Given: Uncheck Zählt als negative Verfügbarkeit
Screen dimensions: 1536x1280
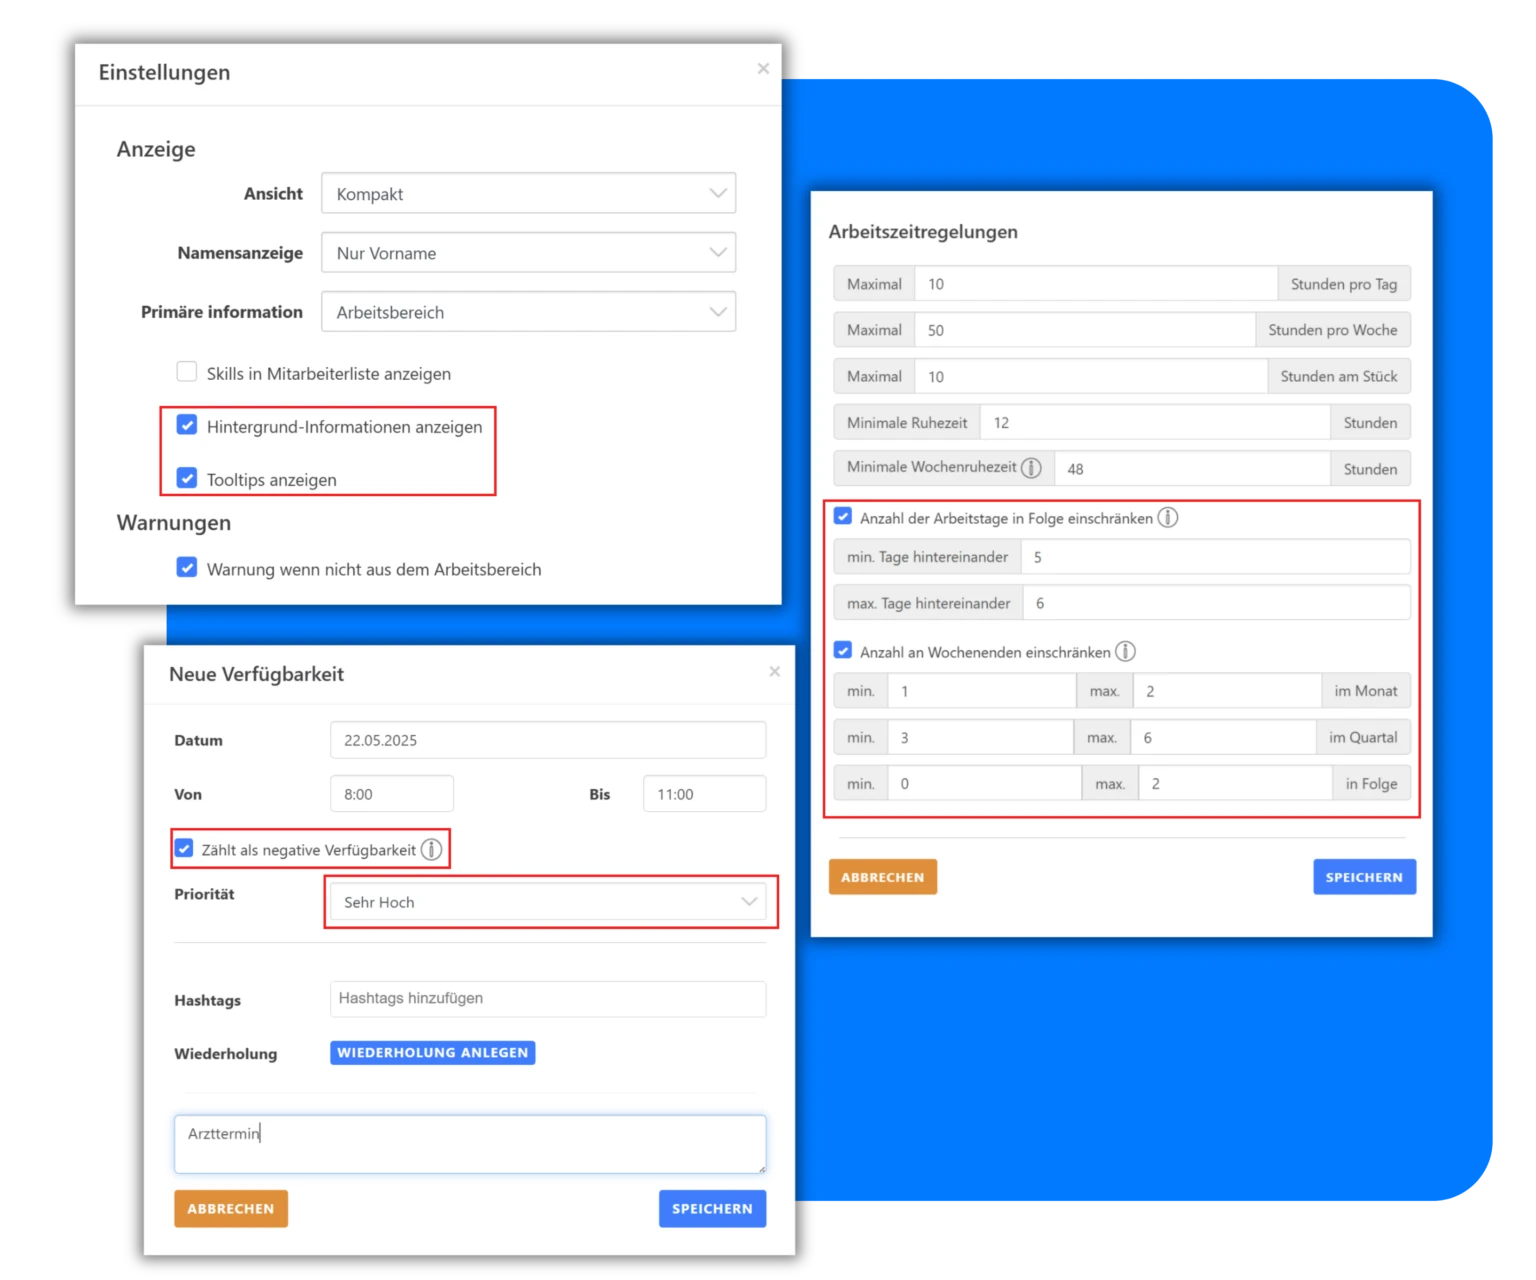Looking at the screenshot, I should 184,849.
